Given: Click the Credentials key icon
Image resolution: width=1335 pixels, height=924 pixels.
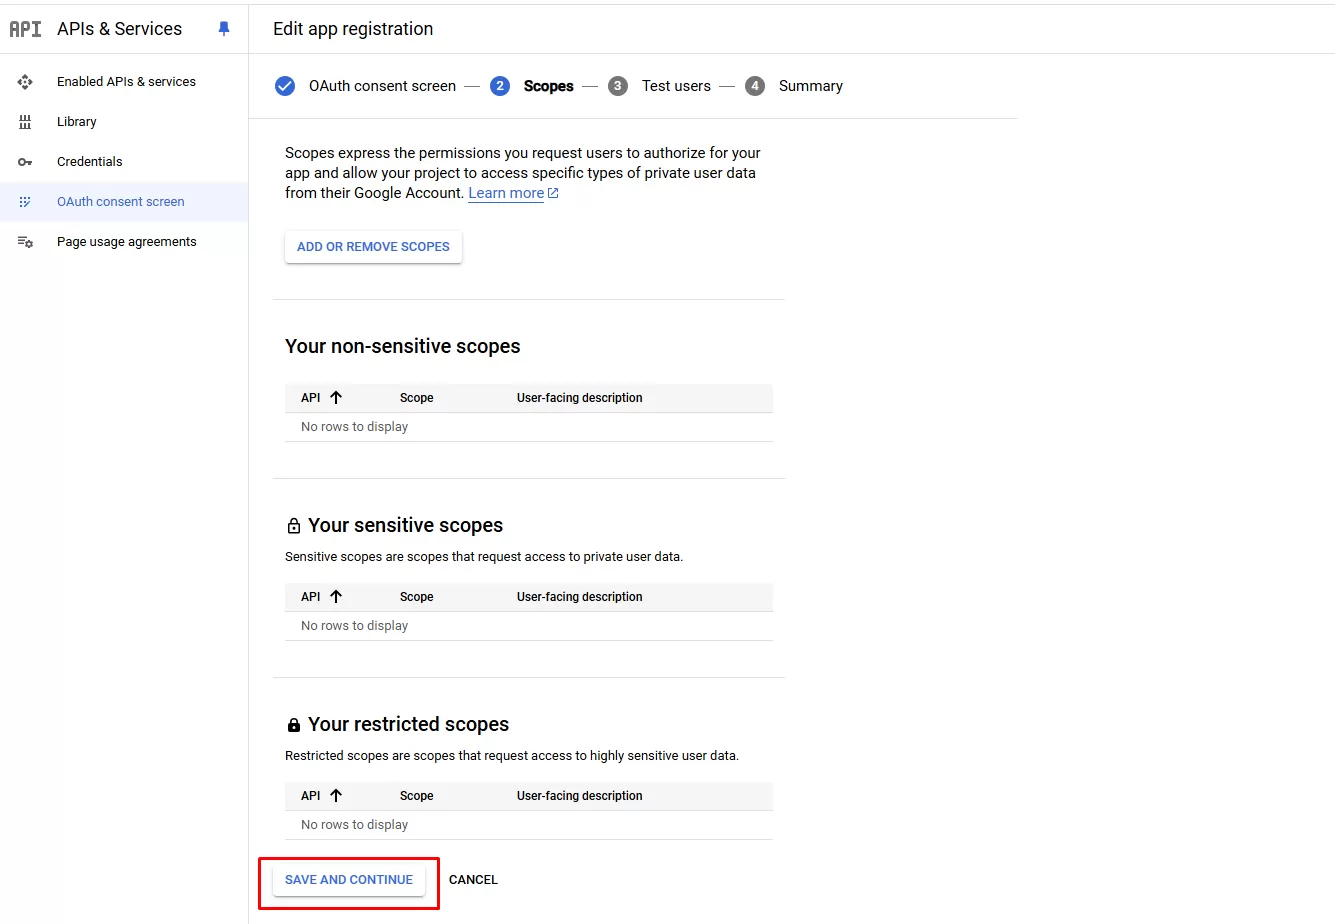Looking at the screenshot, I should [x=25, y=162].
